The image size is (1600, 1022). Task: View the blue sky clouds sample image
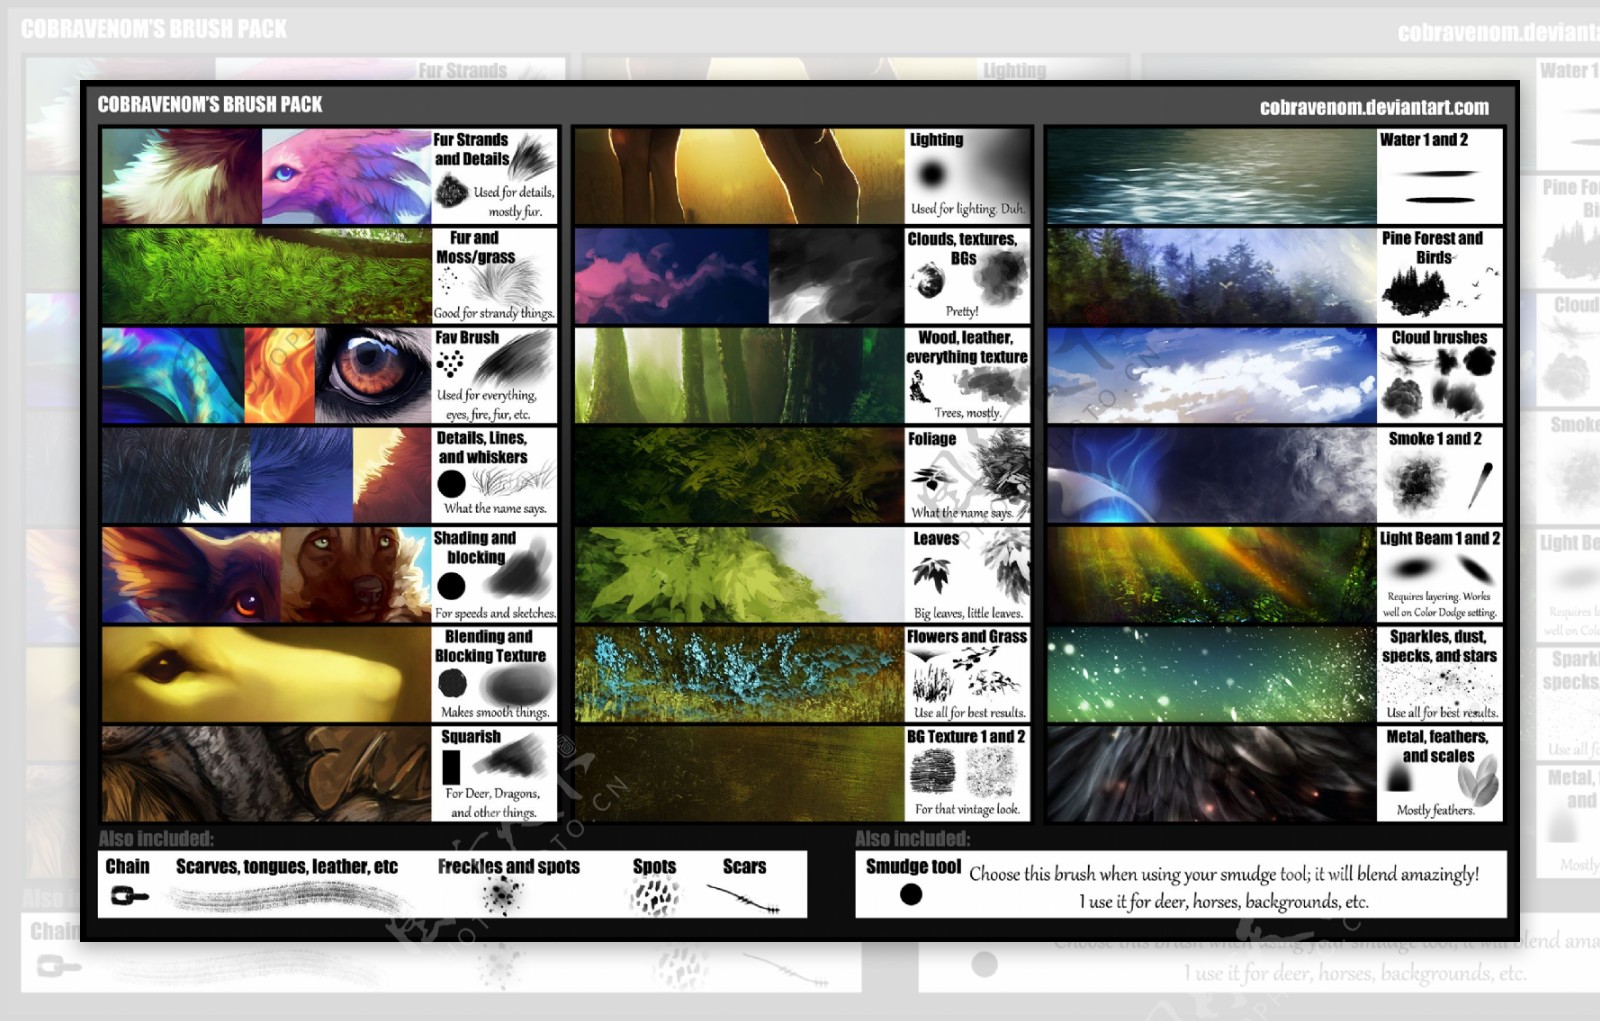click(x=1212, y=375)
